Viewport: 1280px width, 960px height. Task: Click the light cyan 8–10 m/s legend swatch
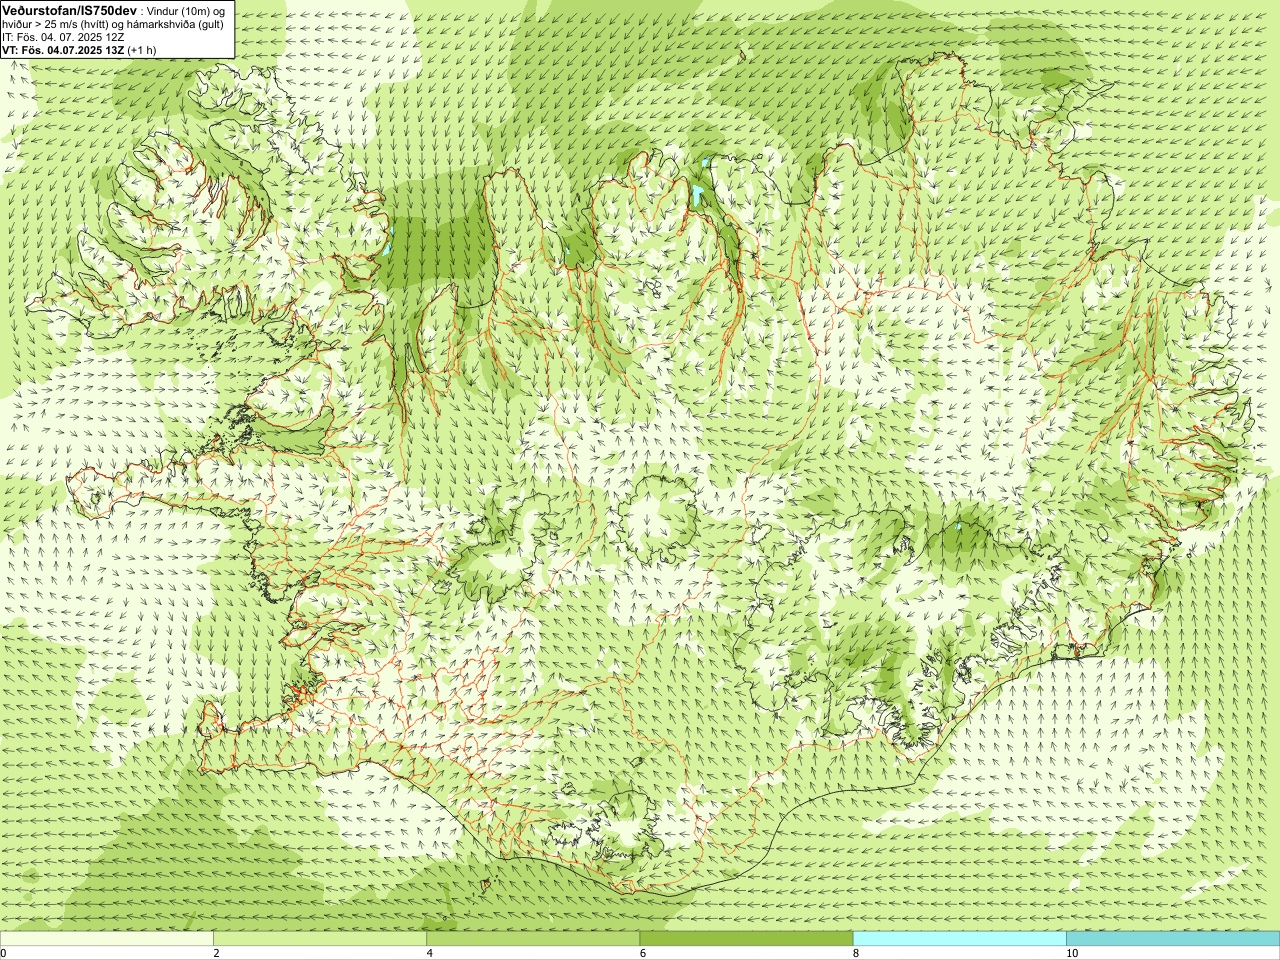pos(960,939)
